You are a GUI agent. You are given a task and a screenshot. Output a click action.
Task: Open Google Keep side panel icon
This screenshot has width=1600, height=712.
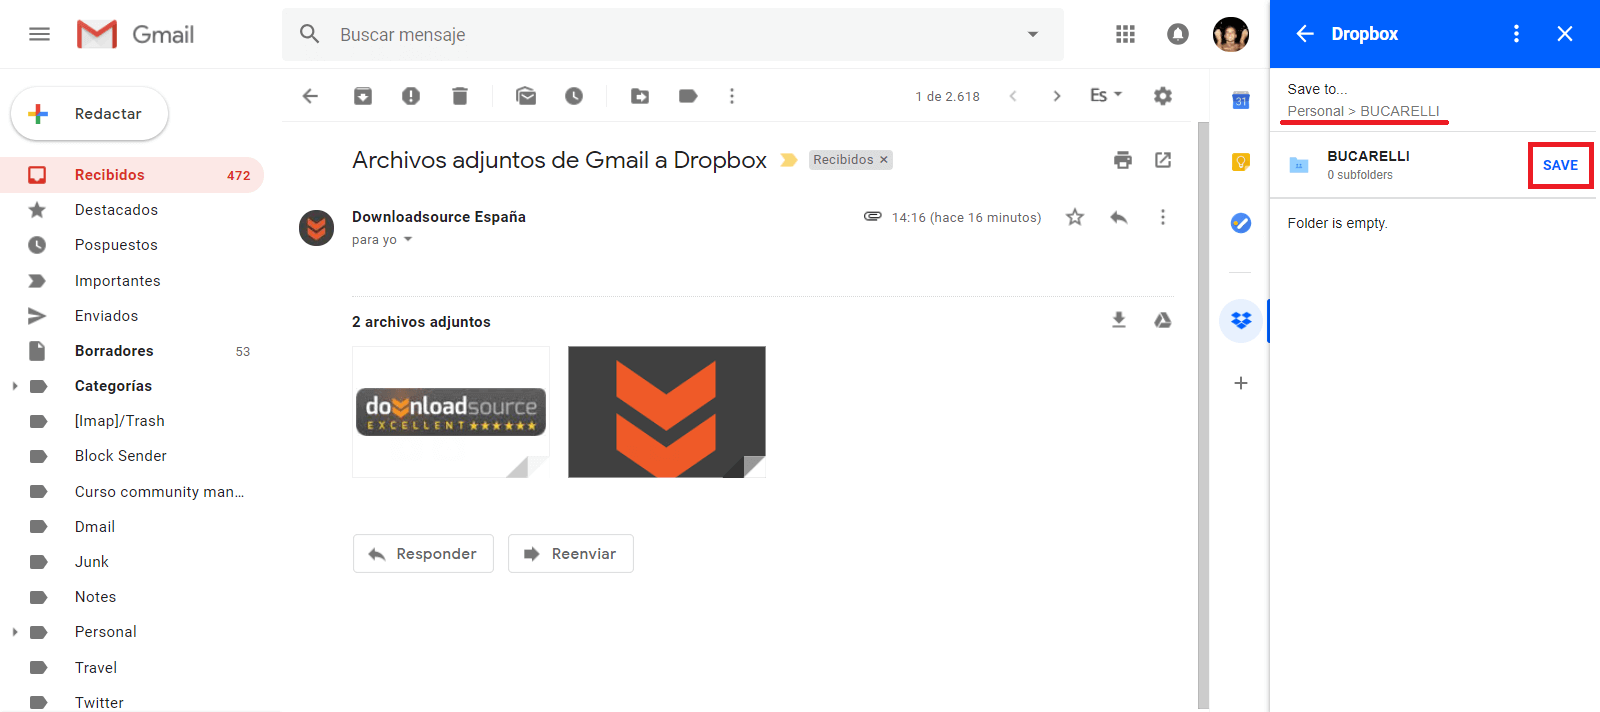click(x=1241, y=162)
